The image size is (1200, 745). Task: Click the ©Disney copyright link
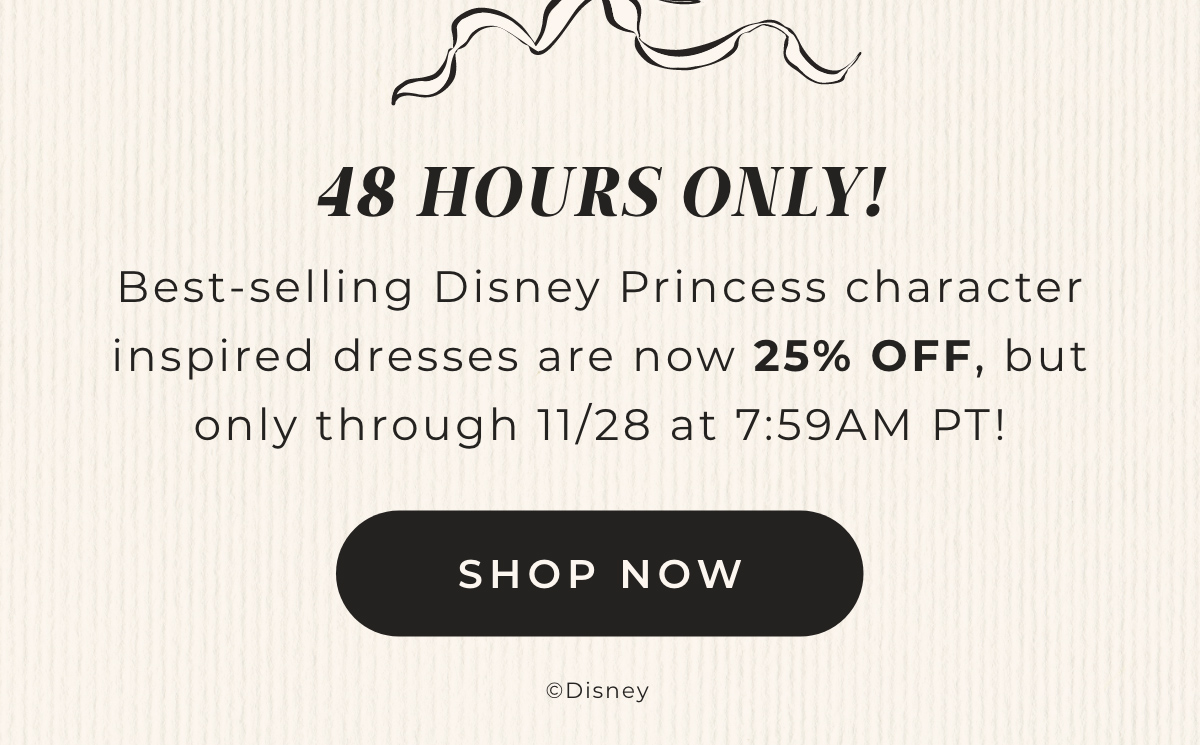(597, 690)
